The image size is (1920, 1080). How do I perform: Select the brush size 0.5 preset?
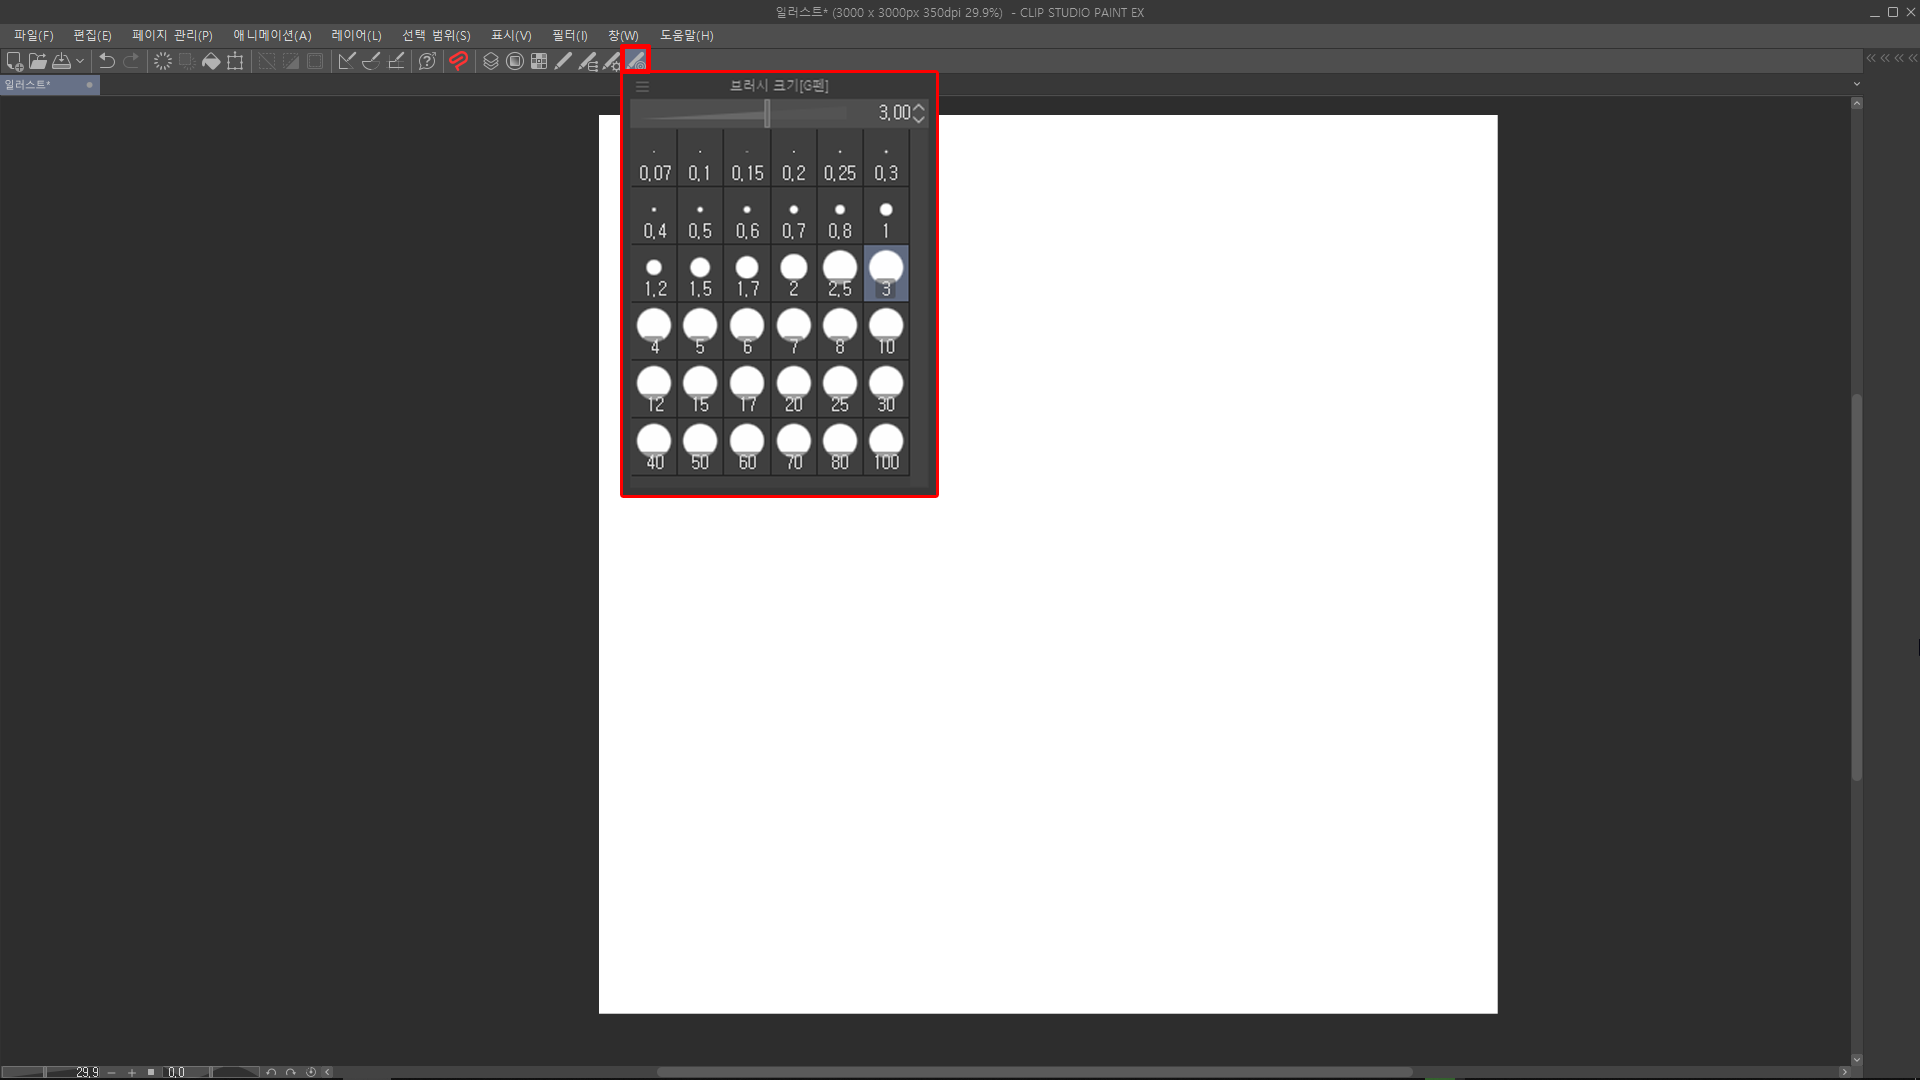700,217
